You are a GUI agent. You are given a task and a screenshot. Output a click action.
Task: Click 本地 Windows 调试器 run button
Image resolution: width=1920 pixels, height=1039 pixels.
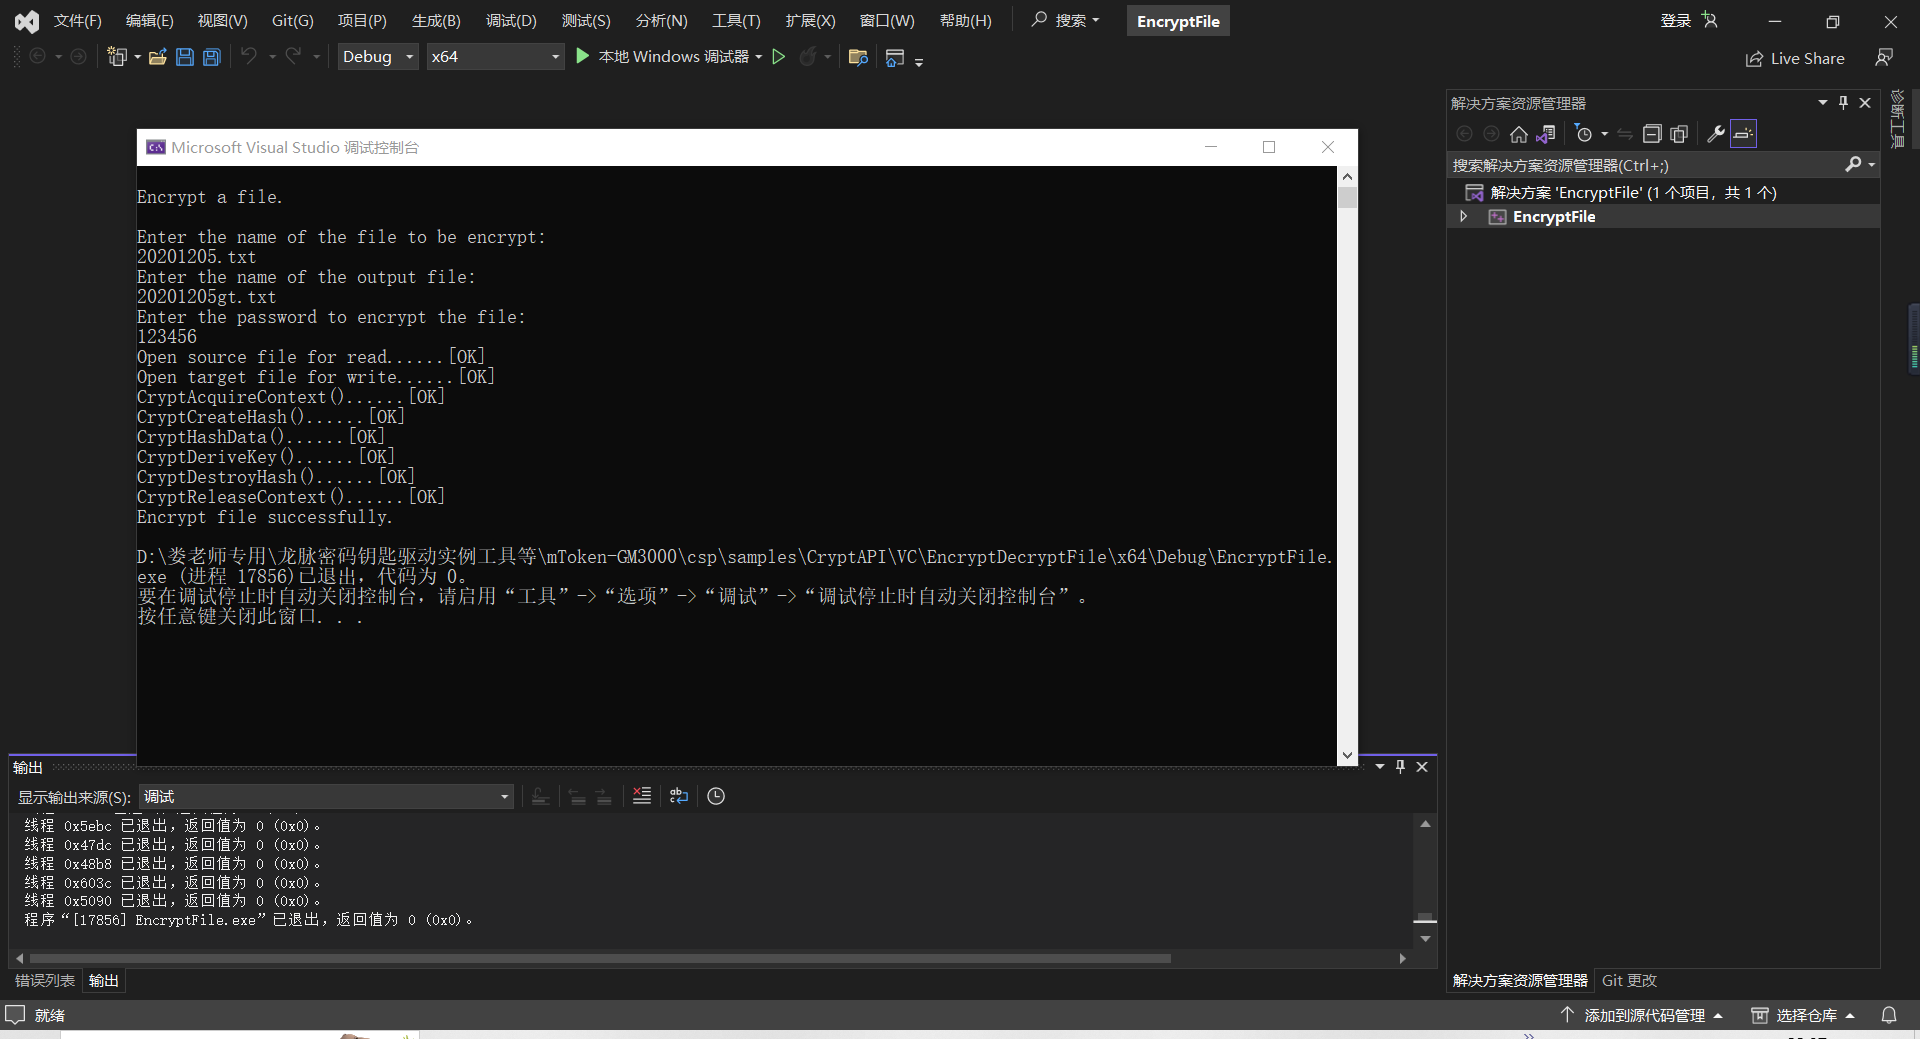coord(662,57)
